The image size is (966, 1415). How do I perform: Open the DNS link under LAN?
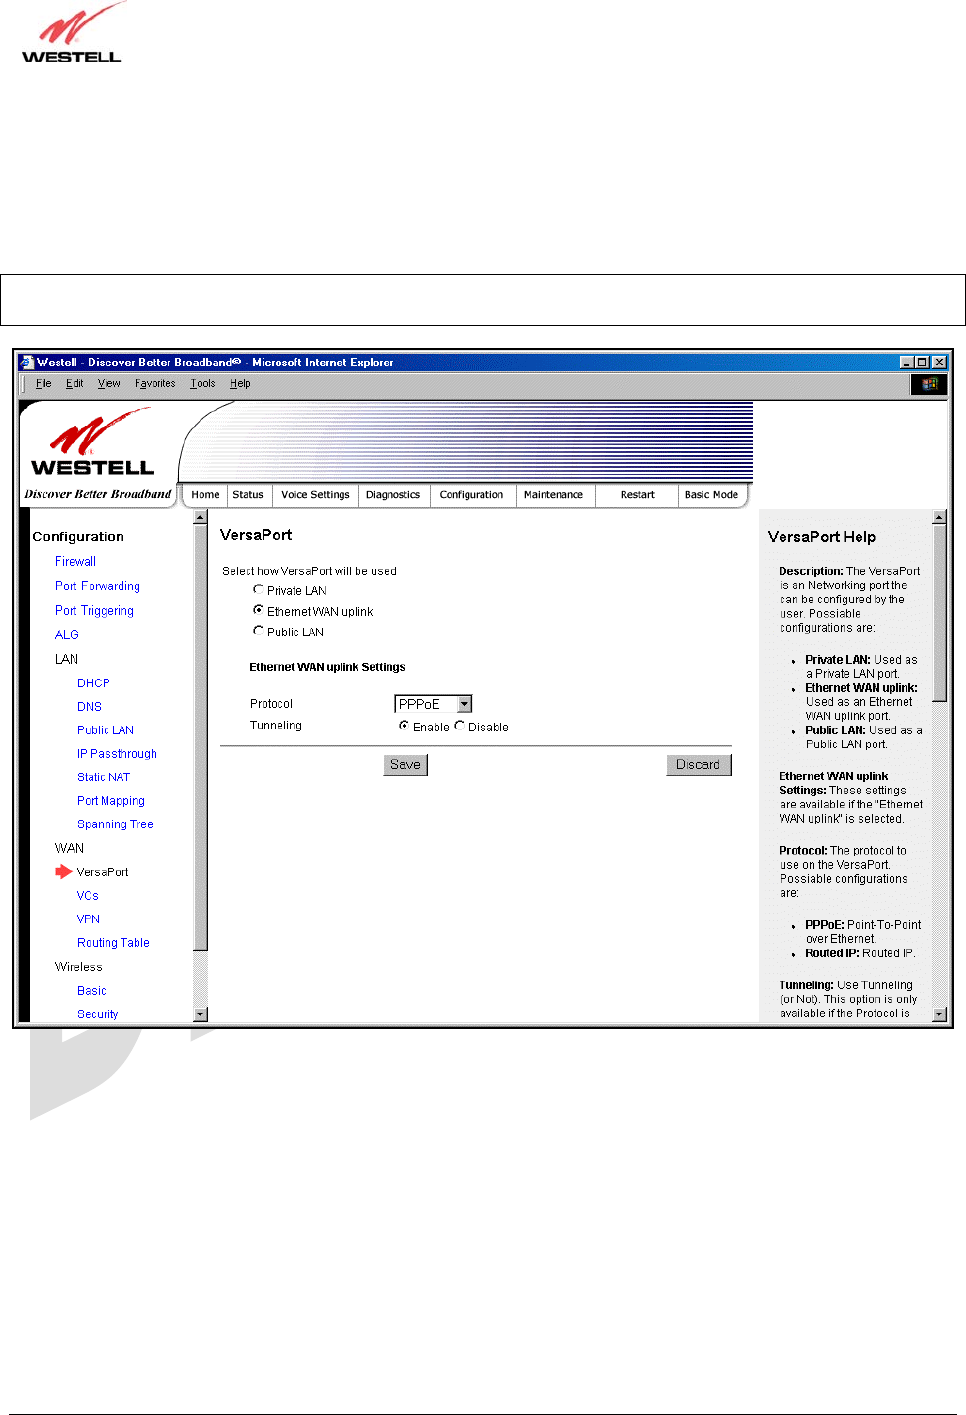tap(89, 707)
